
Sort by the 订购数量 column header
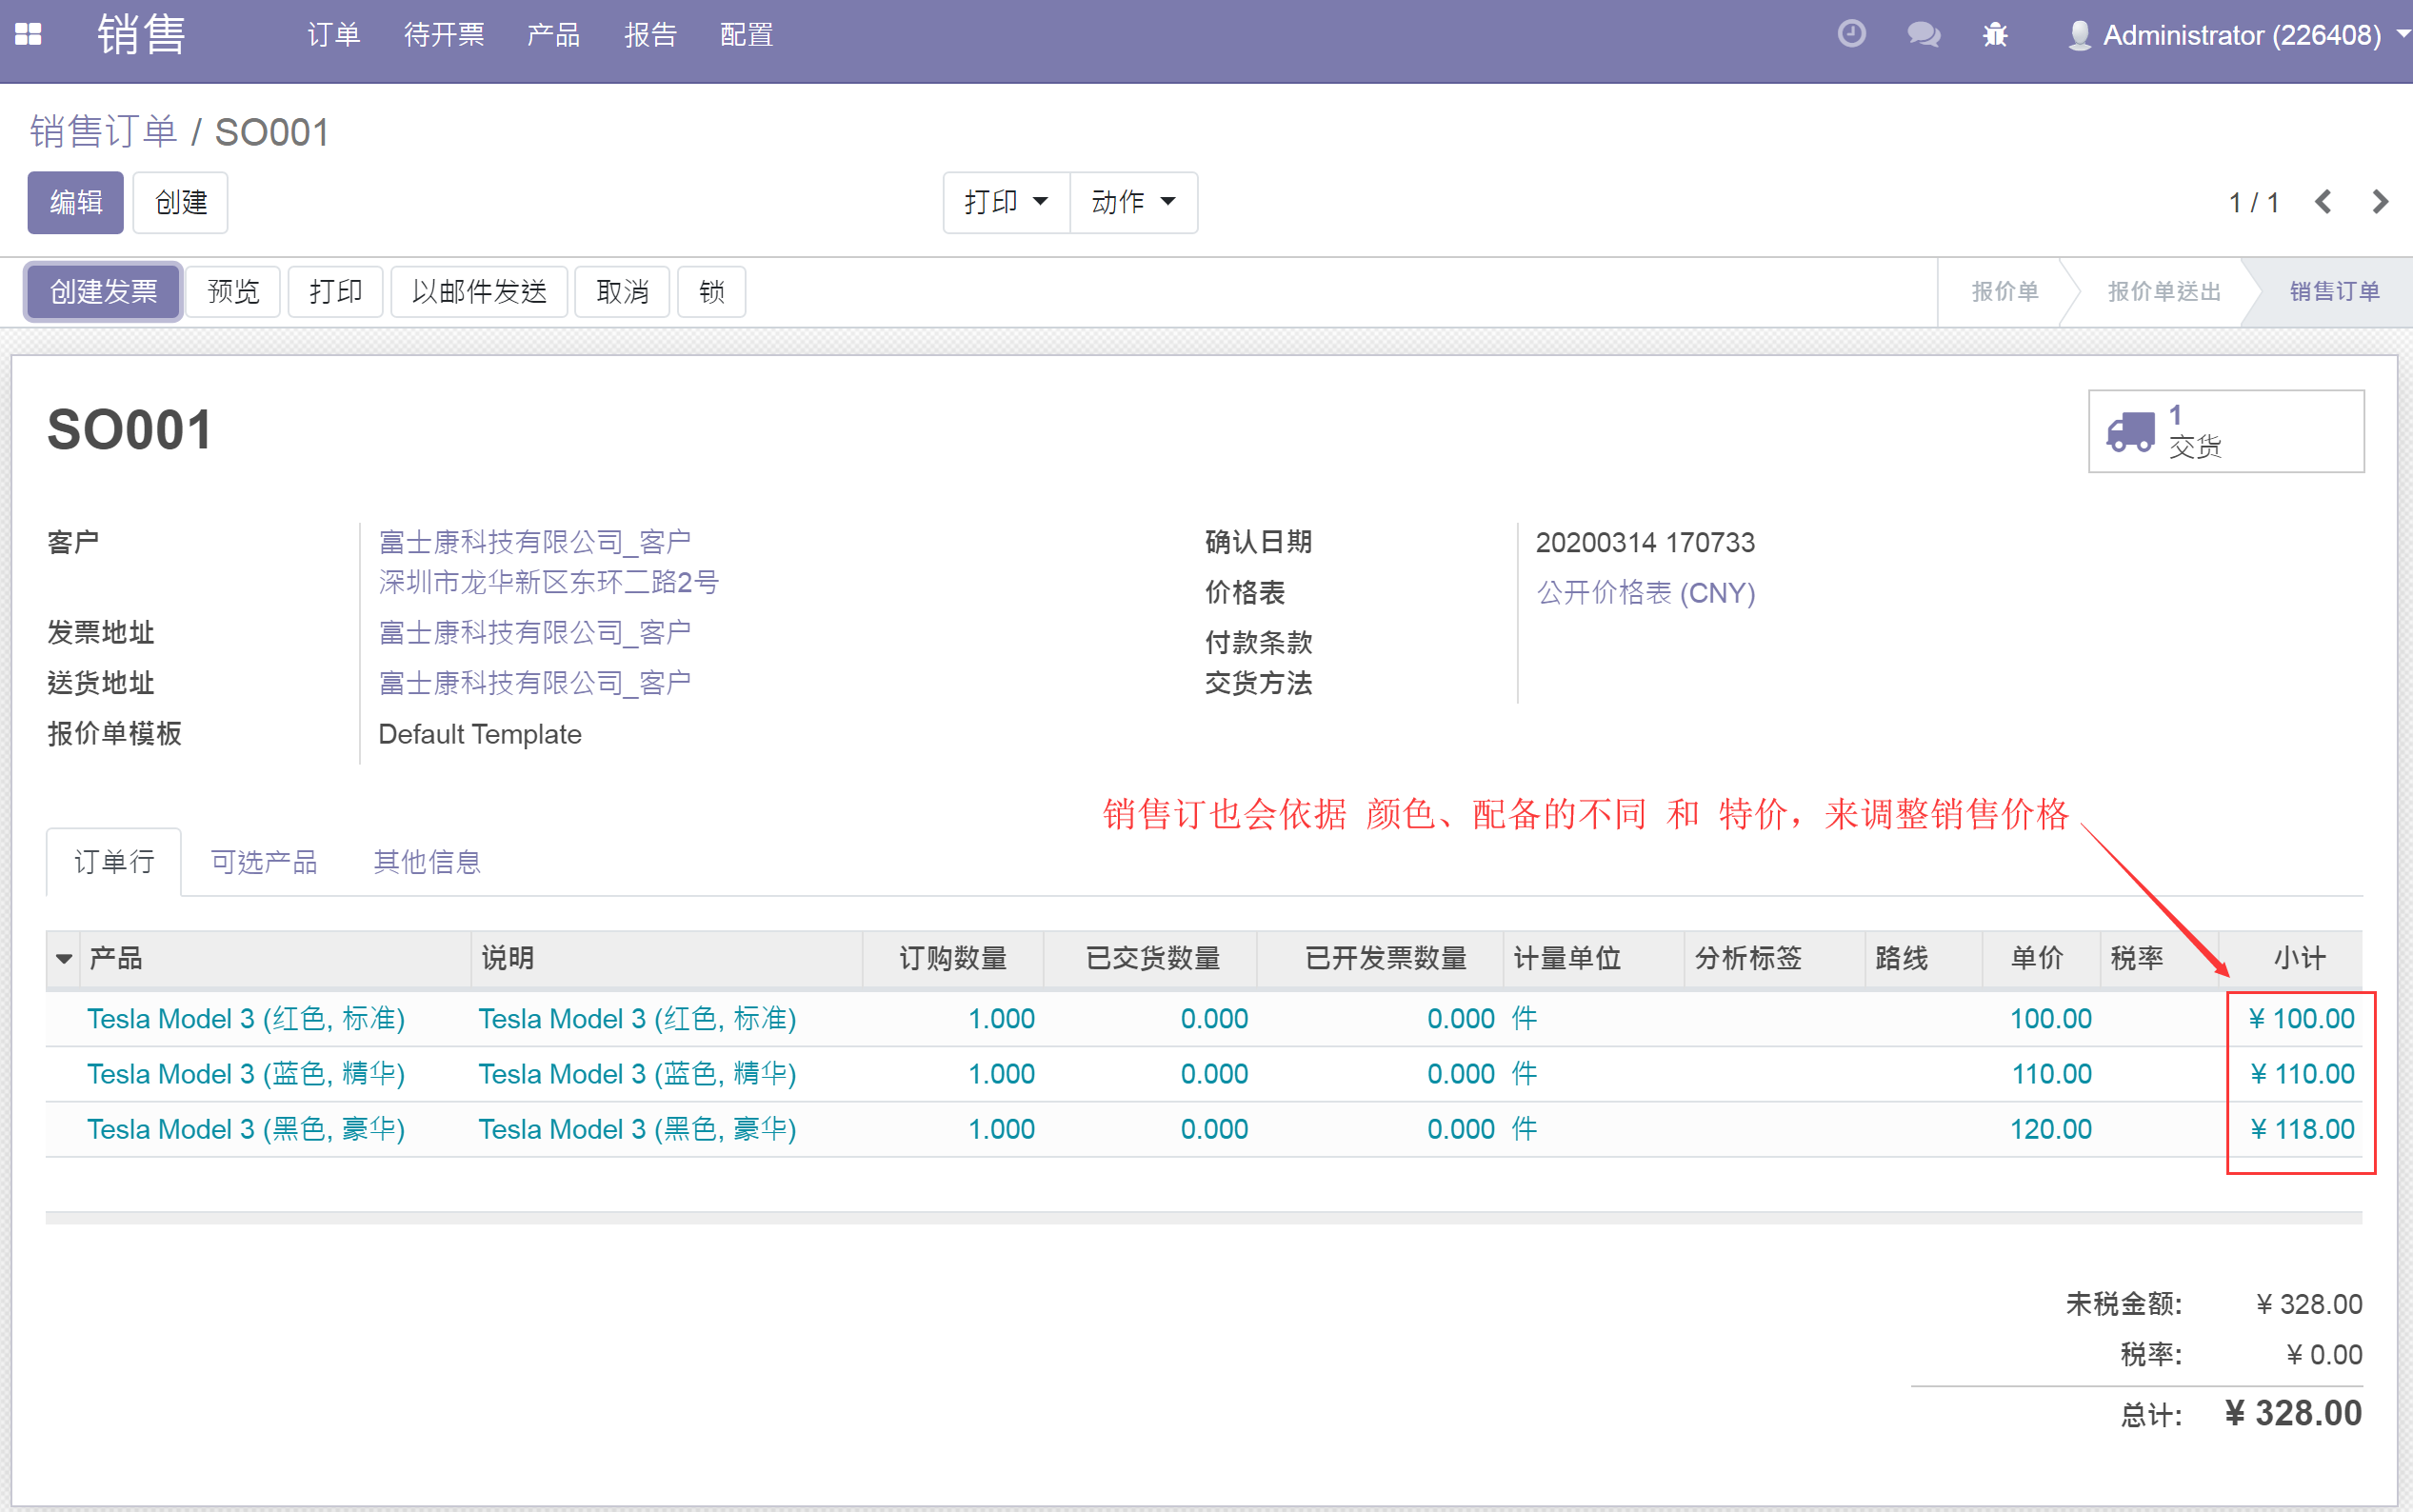tap(952, 958)
